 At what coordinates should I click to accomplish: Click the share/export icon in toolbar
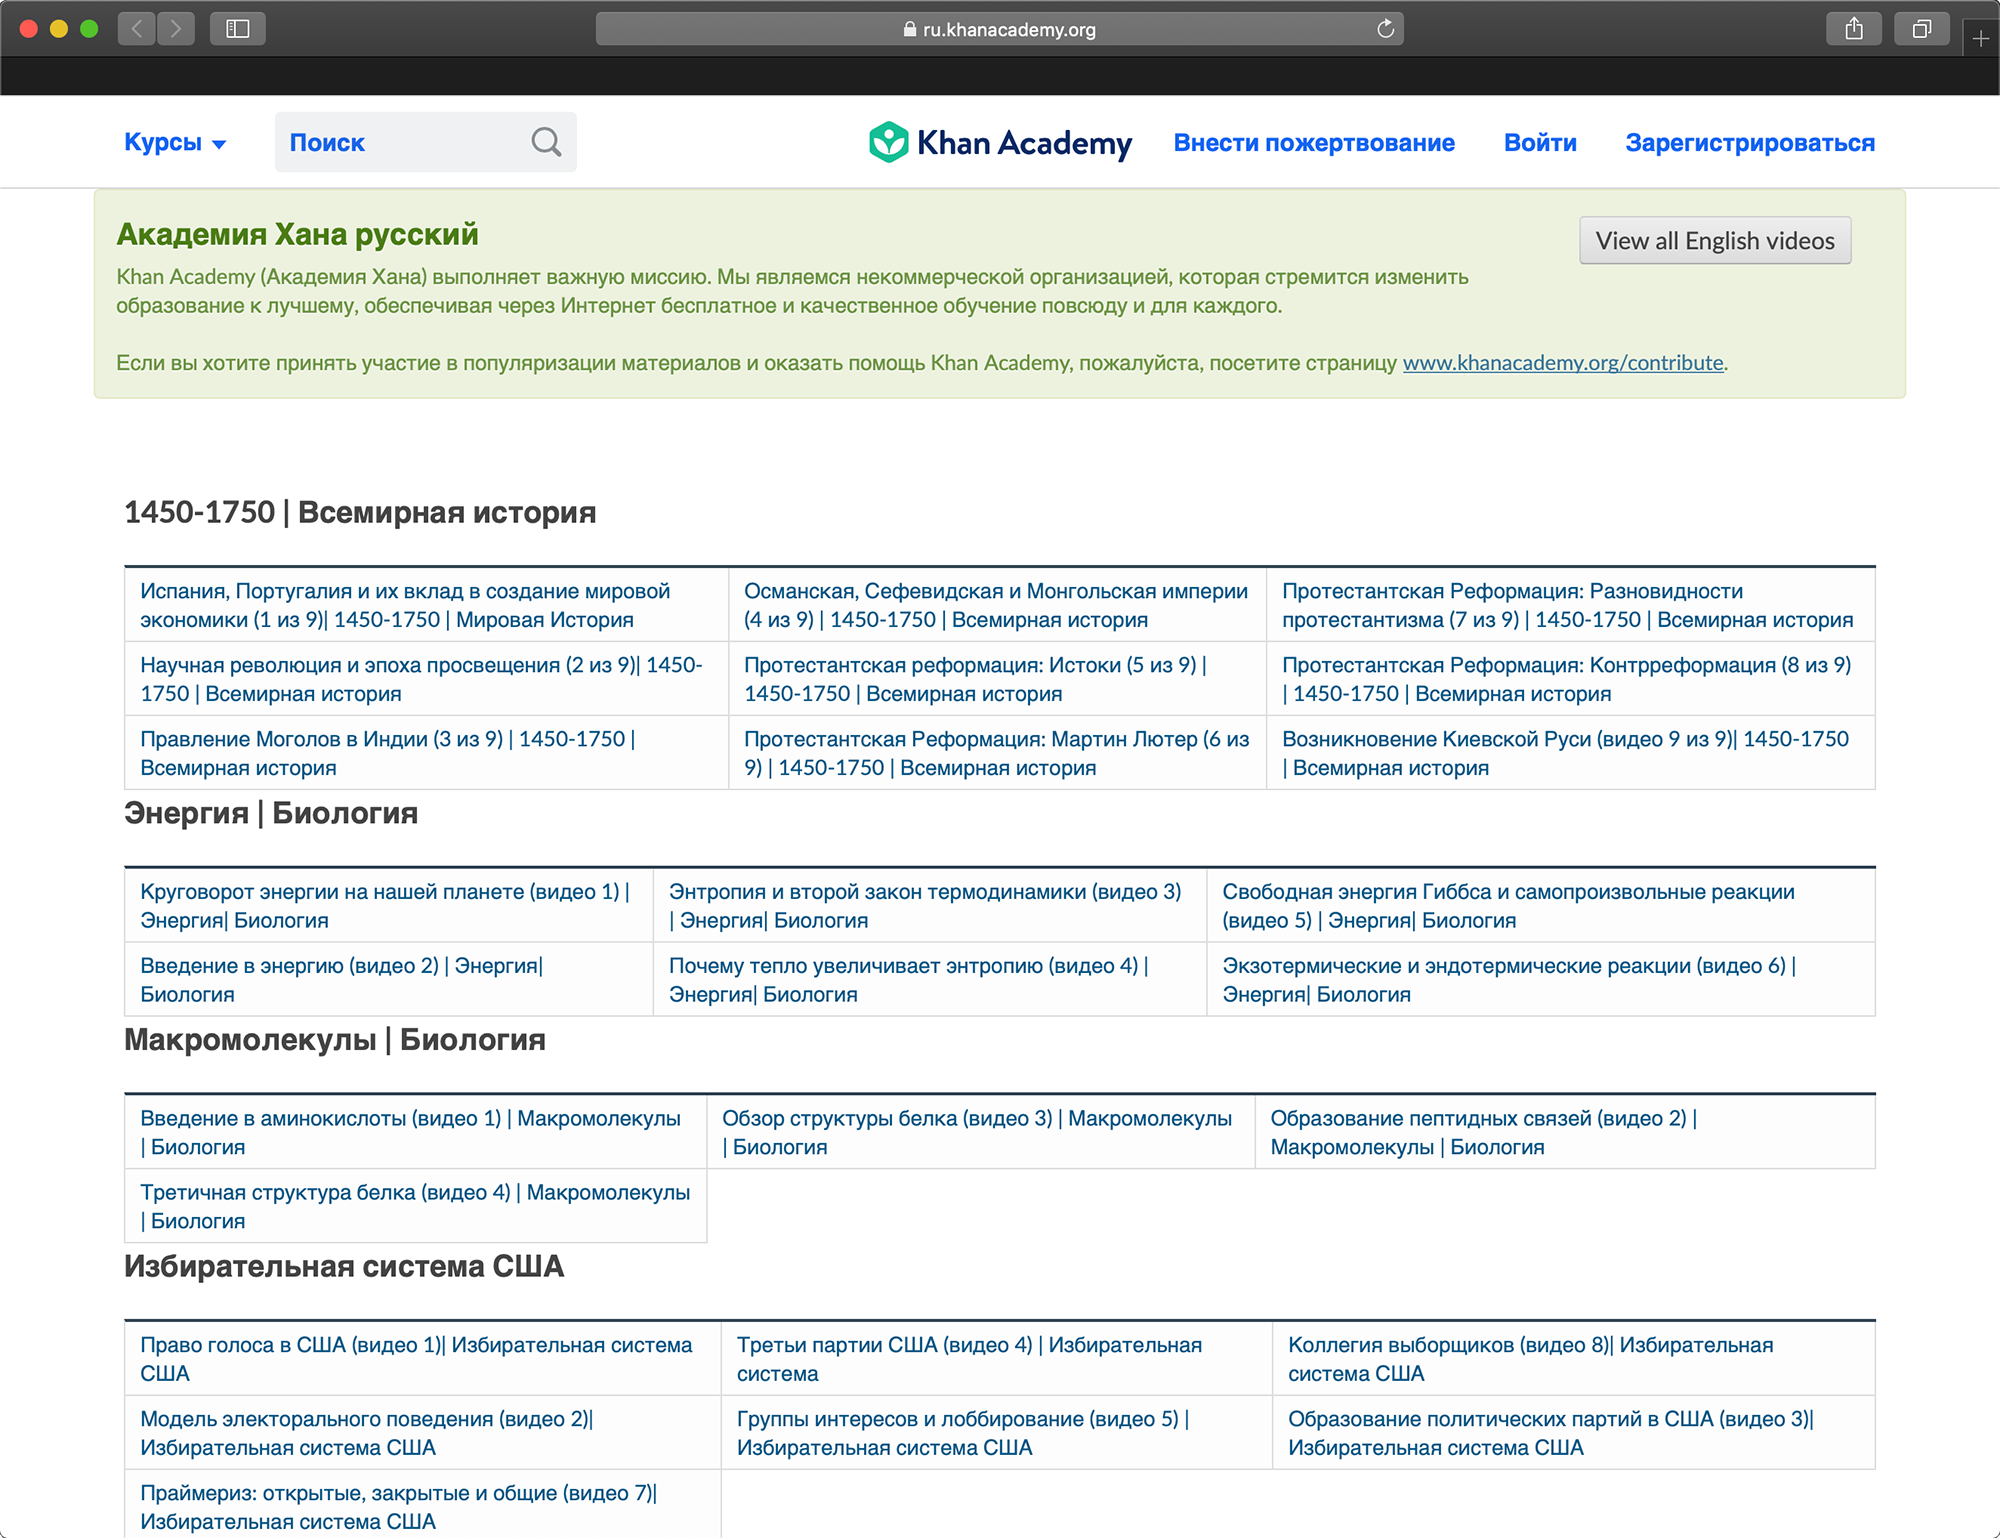point(1853,29)
